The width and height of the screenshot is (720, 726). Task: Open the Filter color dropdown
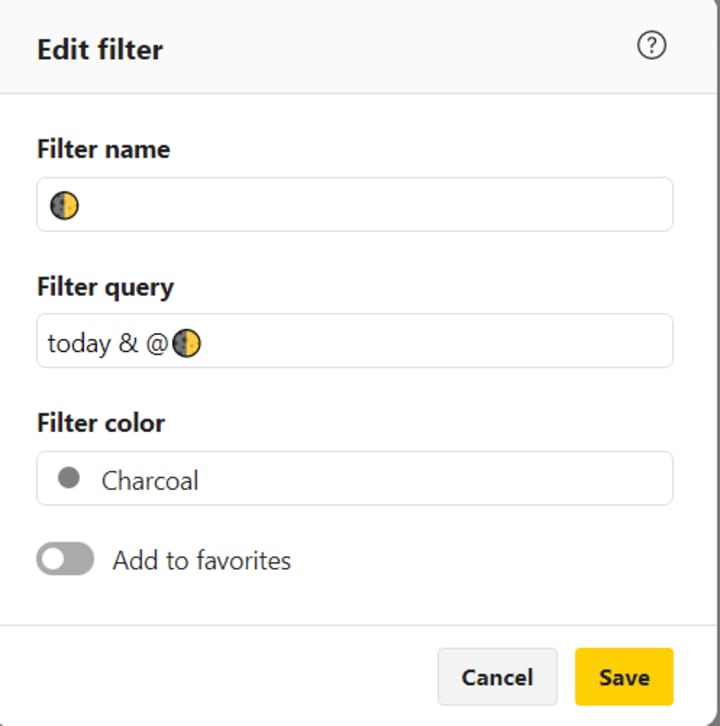pos(354,479)
